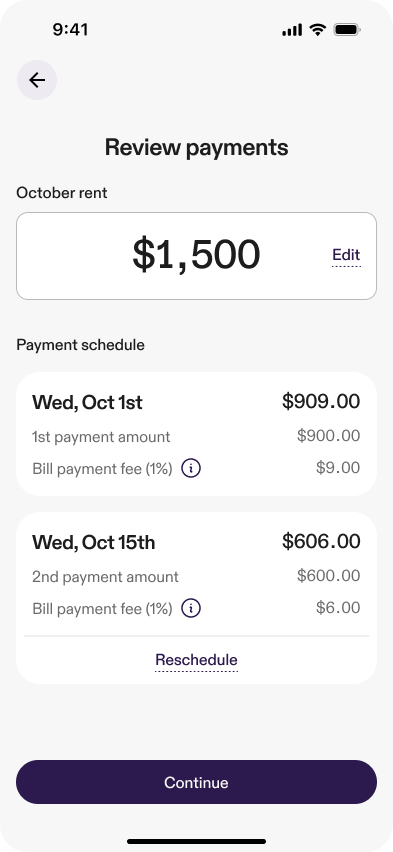Click the Edit link for rent amount

click(x=346, y=255)
